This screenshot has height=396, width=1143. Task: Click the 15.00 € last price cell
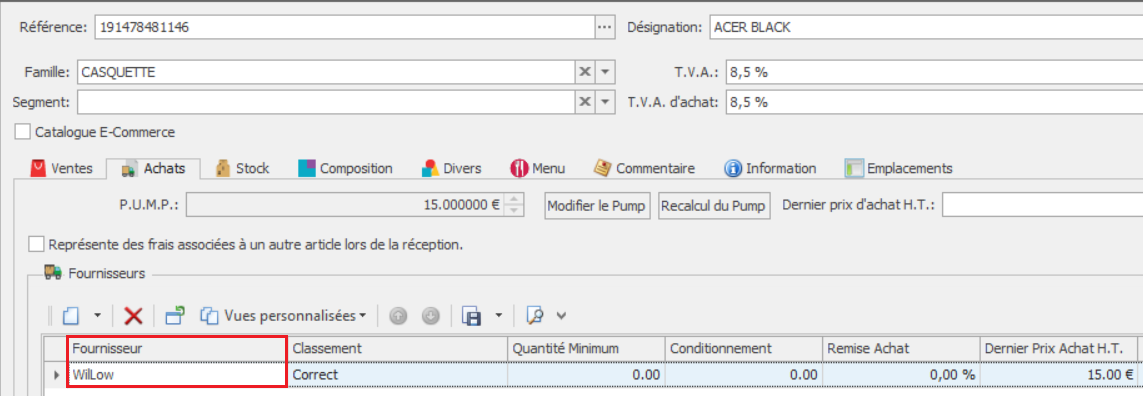[1058, 375]
